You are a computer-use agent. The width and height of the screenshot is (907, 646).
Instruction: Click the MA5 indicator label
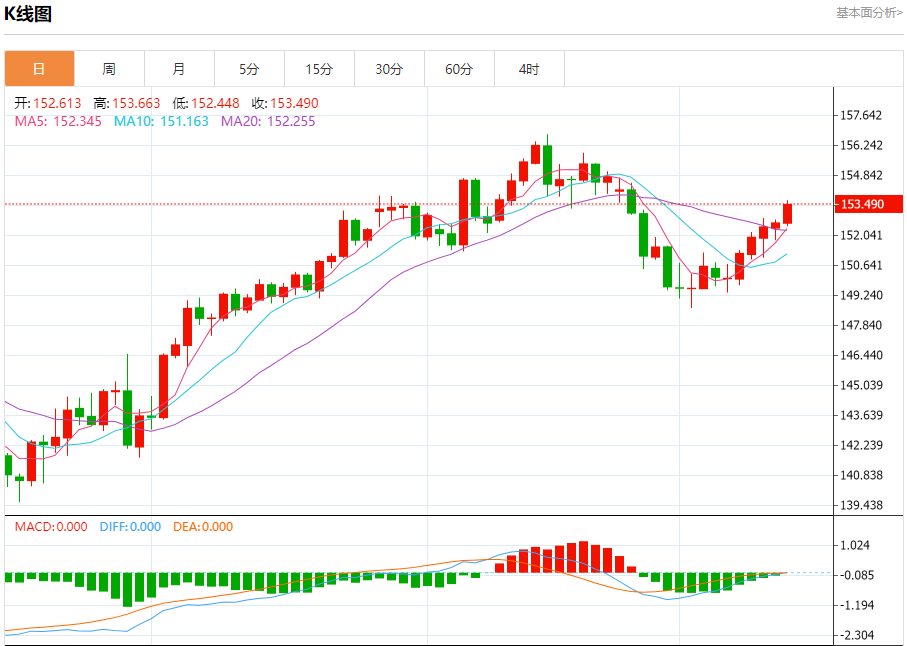point(58,121)
